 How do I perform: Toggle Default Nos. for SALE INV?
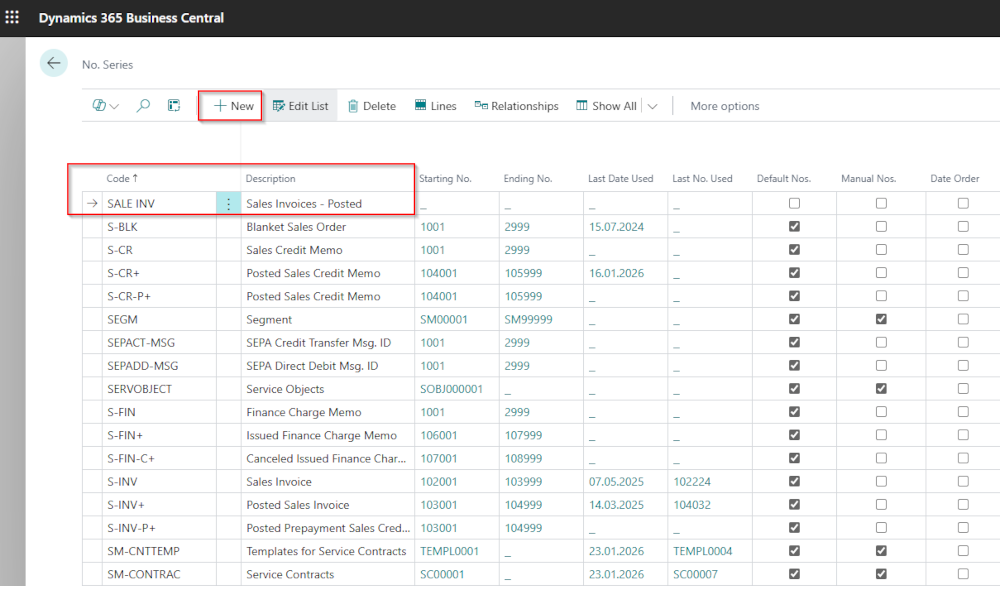coord(794,203)
